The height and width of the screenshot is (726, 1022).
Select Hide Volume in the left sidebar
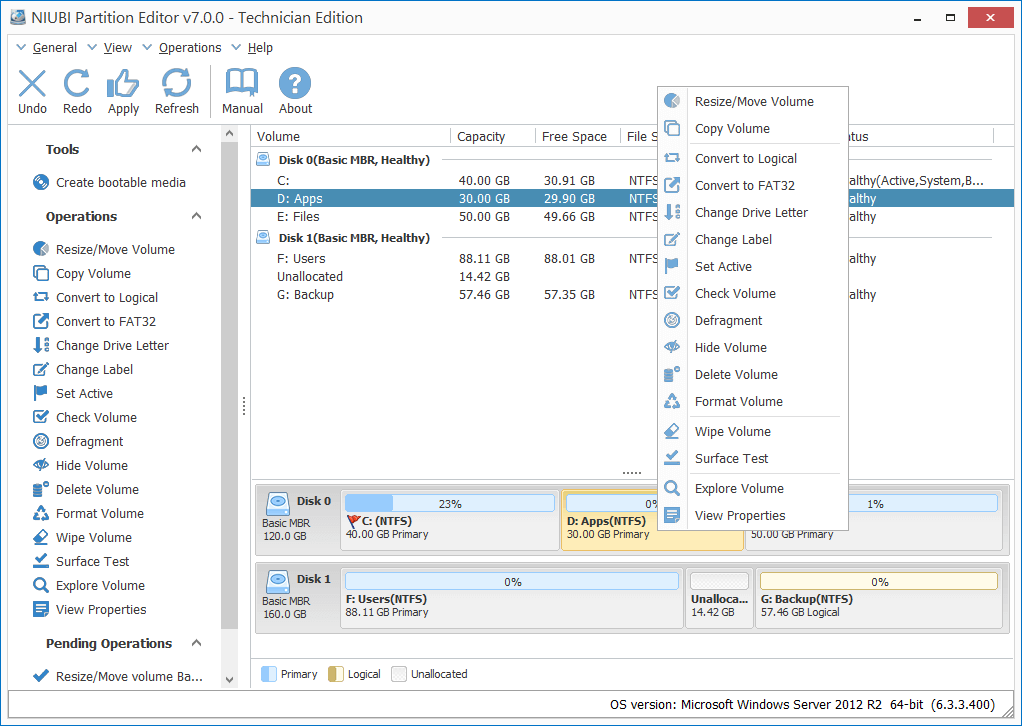point(80,465)
